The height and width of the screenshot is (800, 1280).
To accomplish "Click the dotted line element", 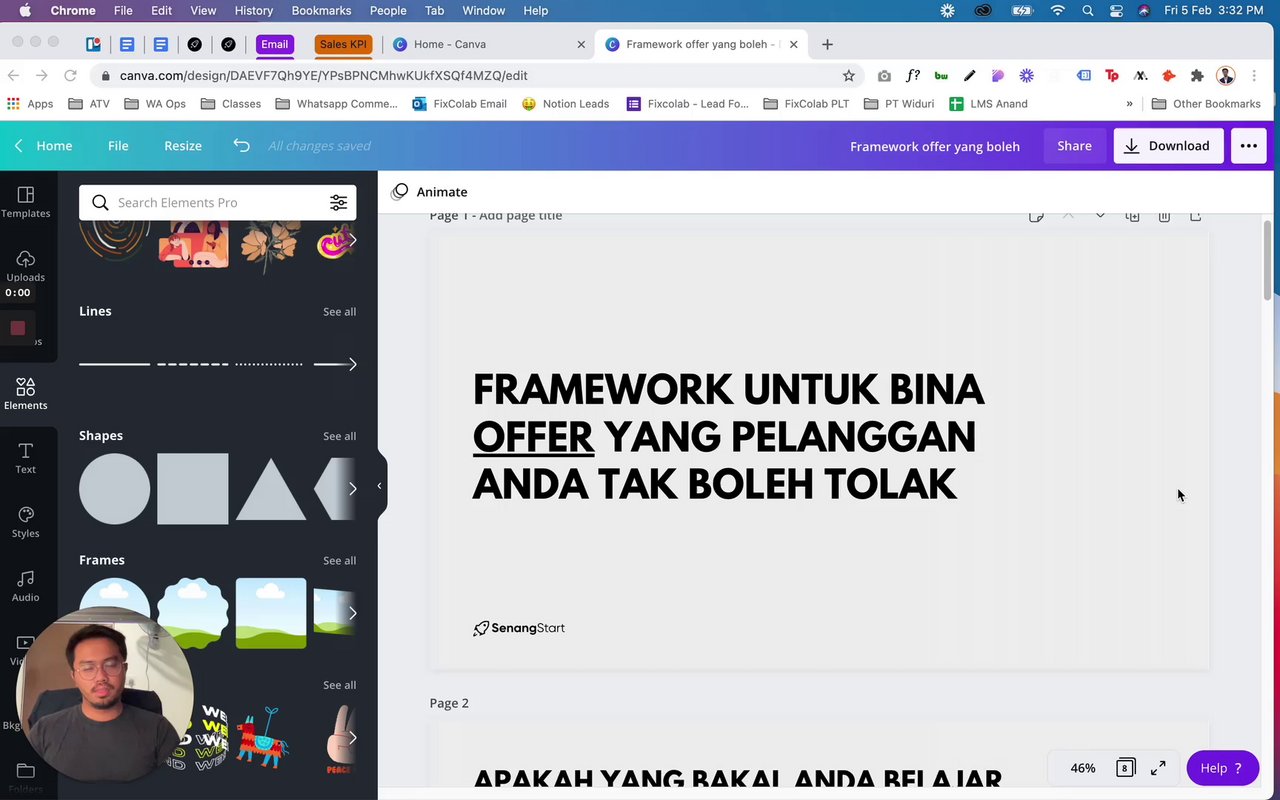I will 268,364.
